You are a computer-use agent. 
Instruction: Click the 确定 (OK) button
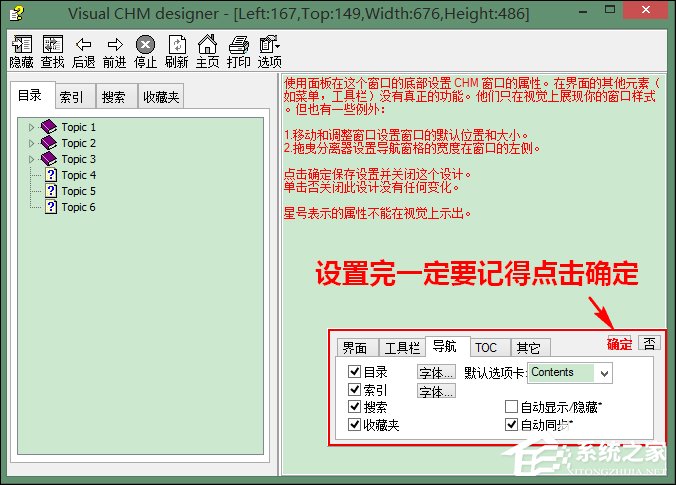pyautogui.click(x=620, y=344)
